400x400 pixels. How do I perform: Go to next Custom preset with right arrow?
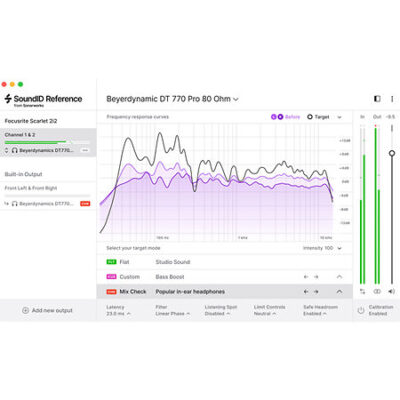pos(316,277)
